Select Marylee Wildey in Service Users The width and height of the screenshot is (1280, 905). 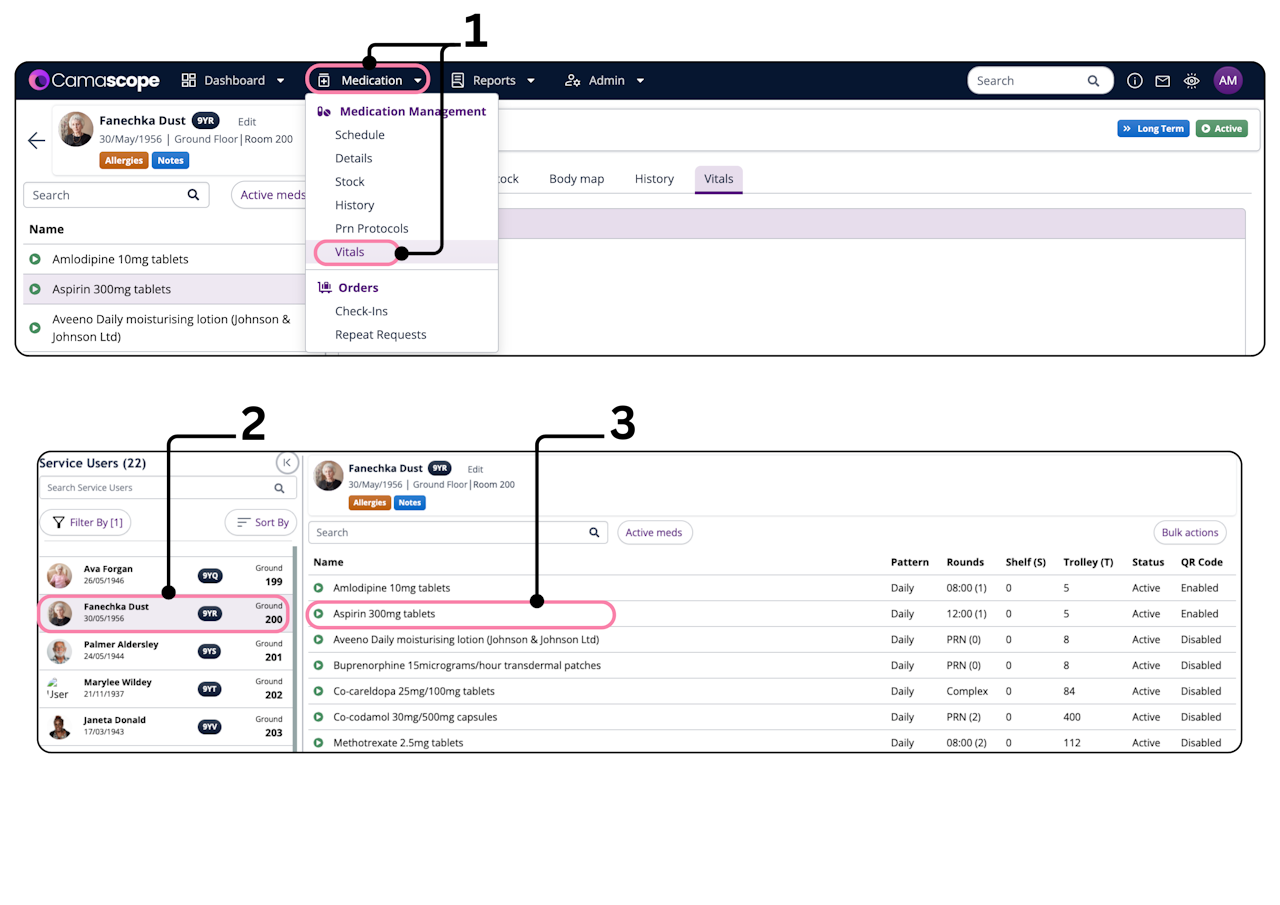tap(166, 689)
